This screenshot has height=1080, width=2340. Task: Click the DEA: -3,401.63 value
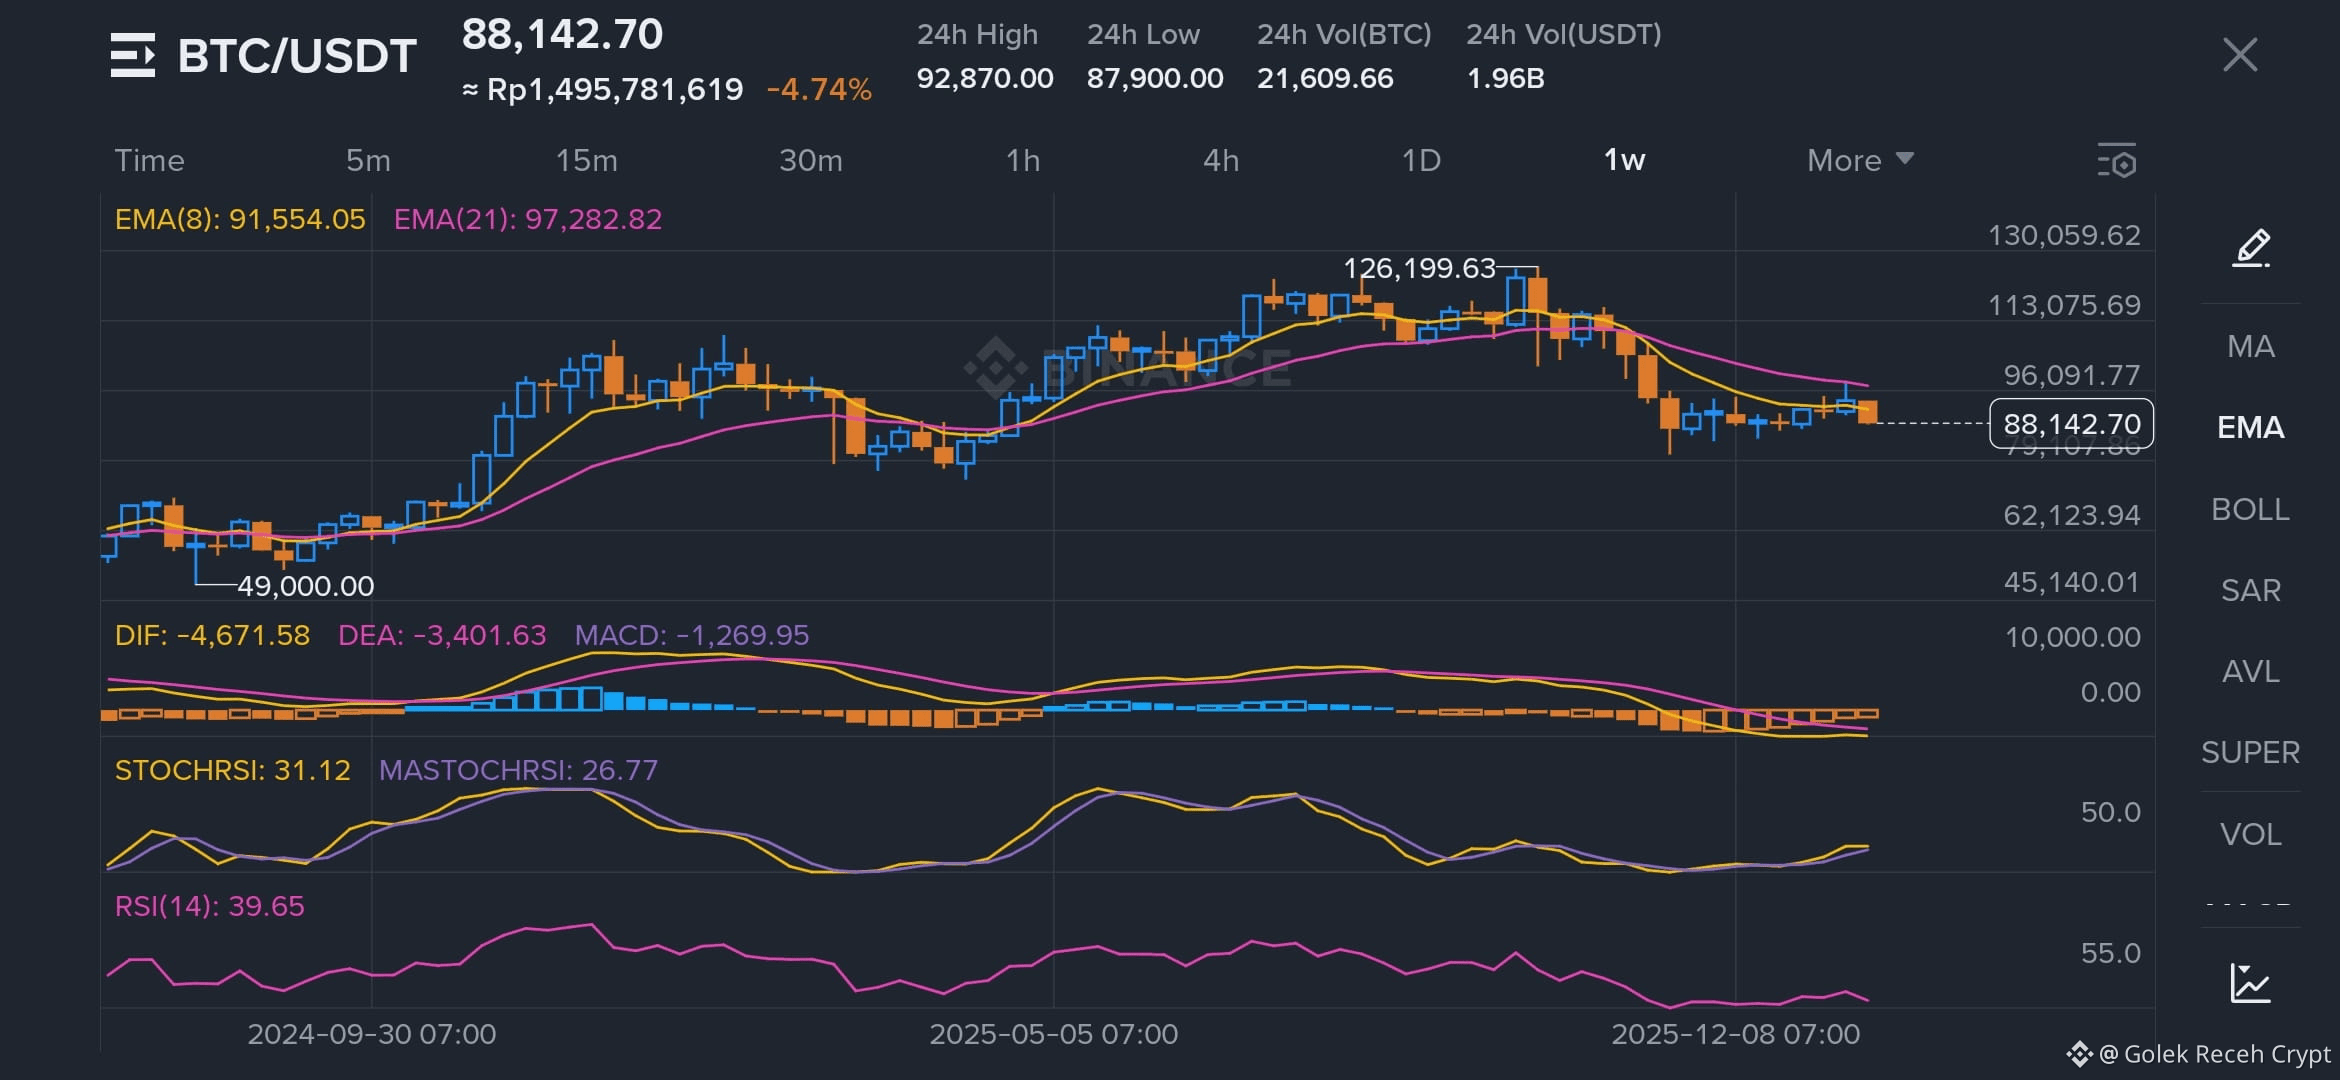pos(442,635)
